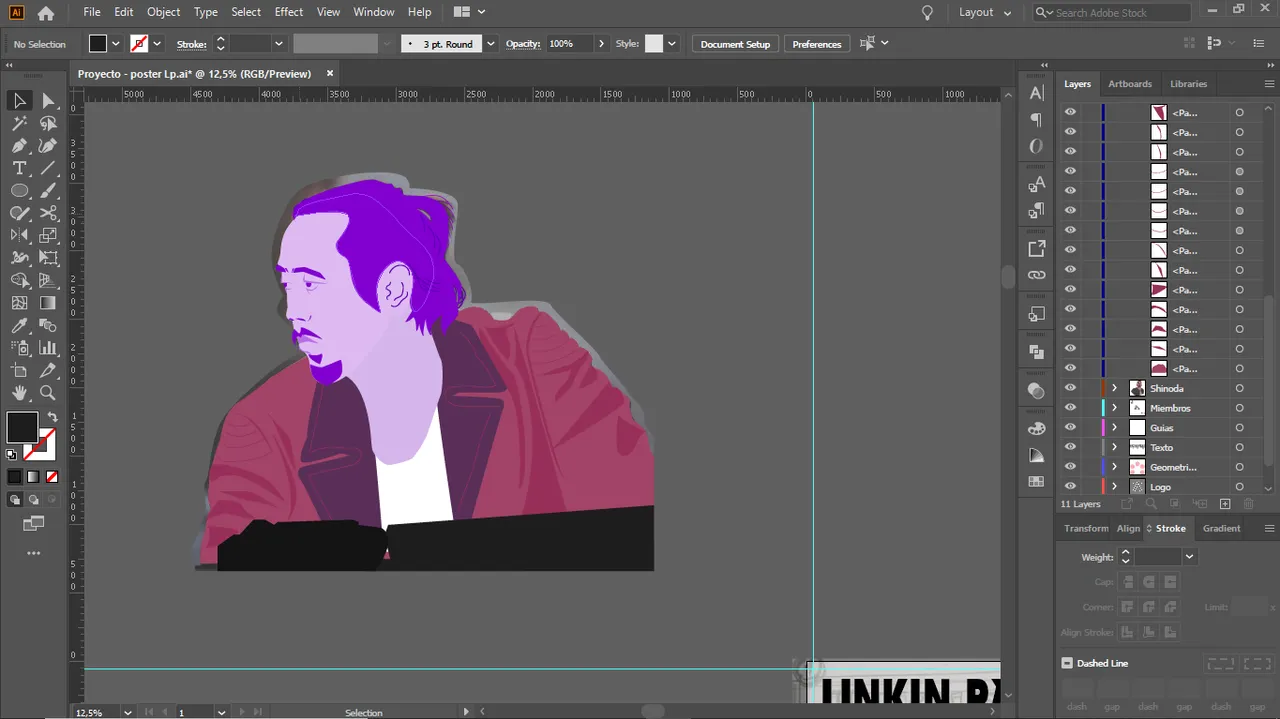Open the File menu
The image size is (1280, 719).
point(92,12)
